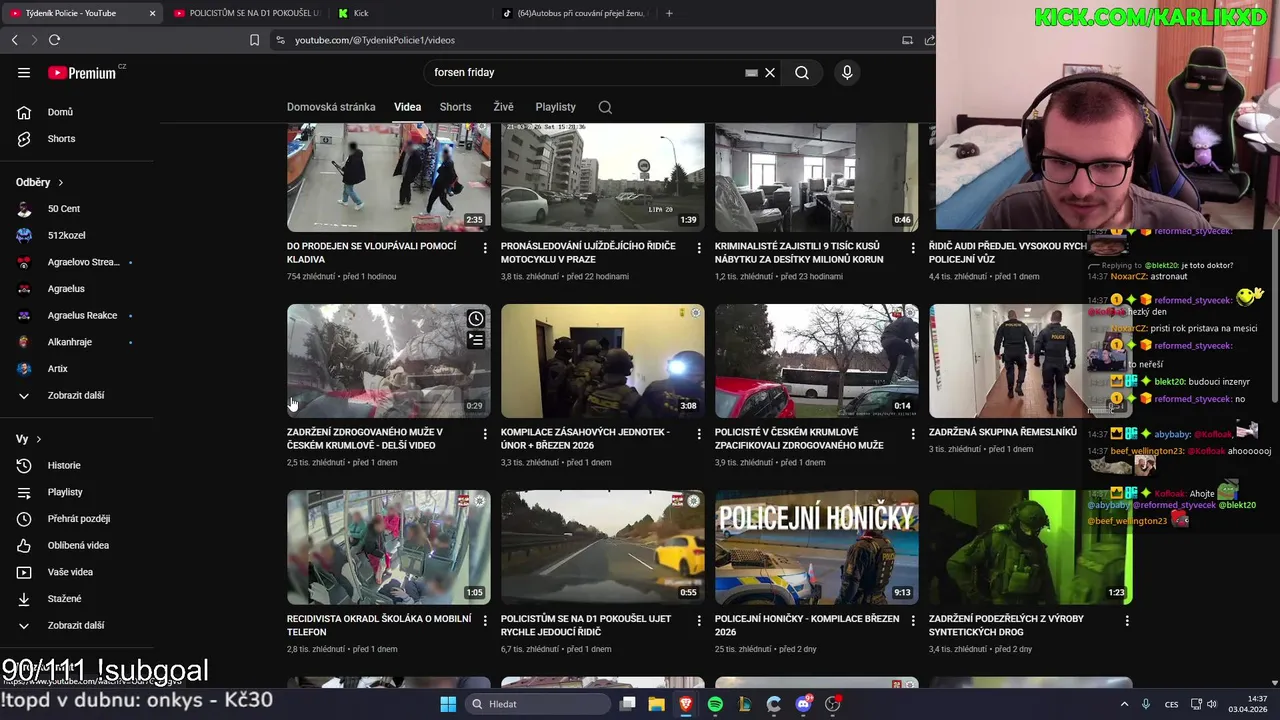Open the Odběry section header
Screen dimensions: 1280x720
(40, 182)
